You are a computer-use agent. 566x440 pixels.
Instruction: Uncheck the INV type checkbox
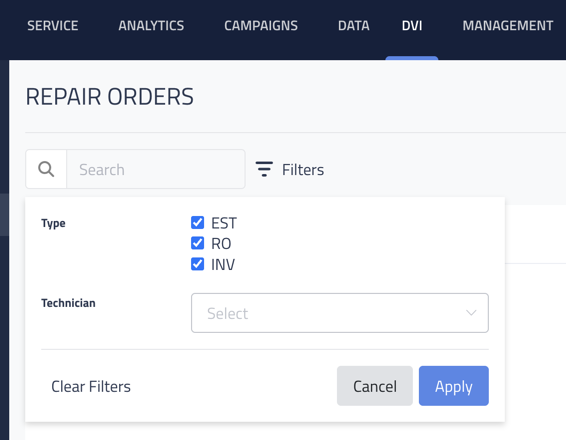[197, 264]
